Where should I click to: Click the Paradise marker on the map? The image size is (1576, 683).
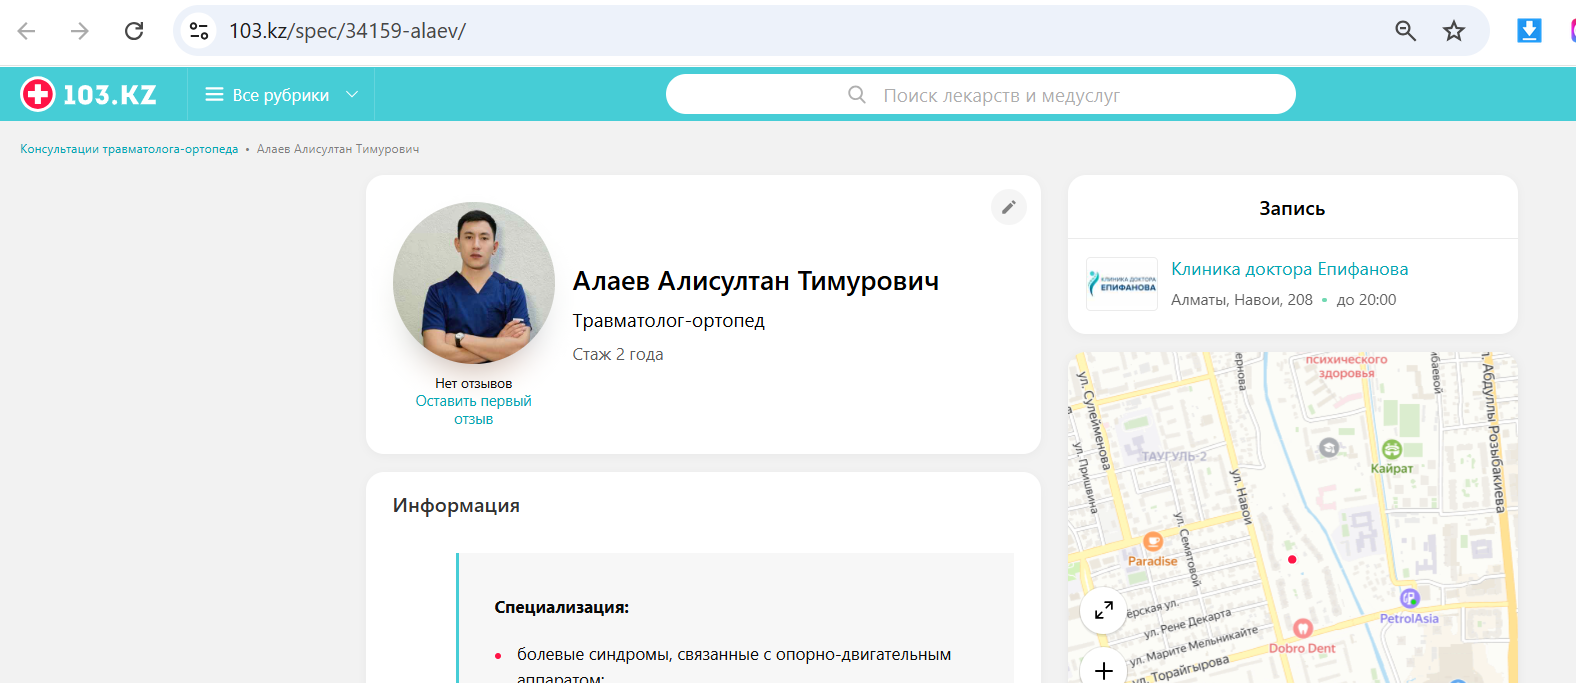1153,543
